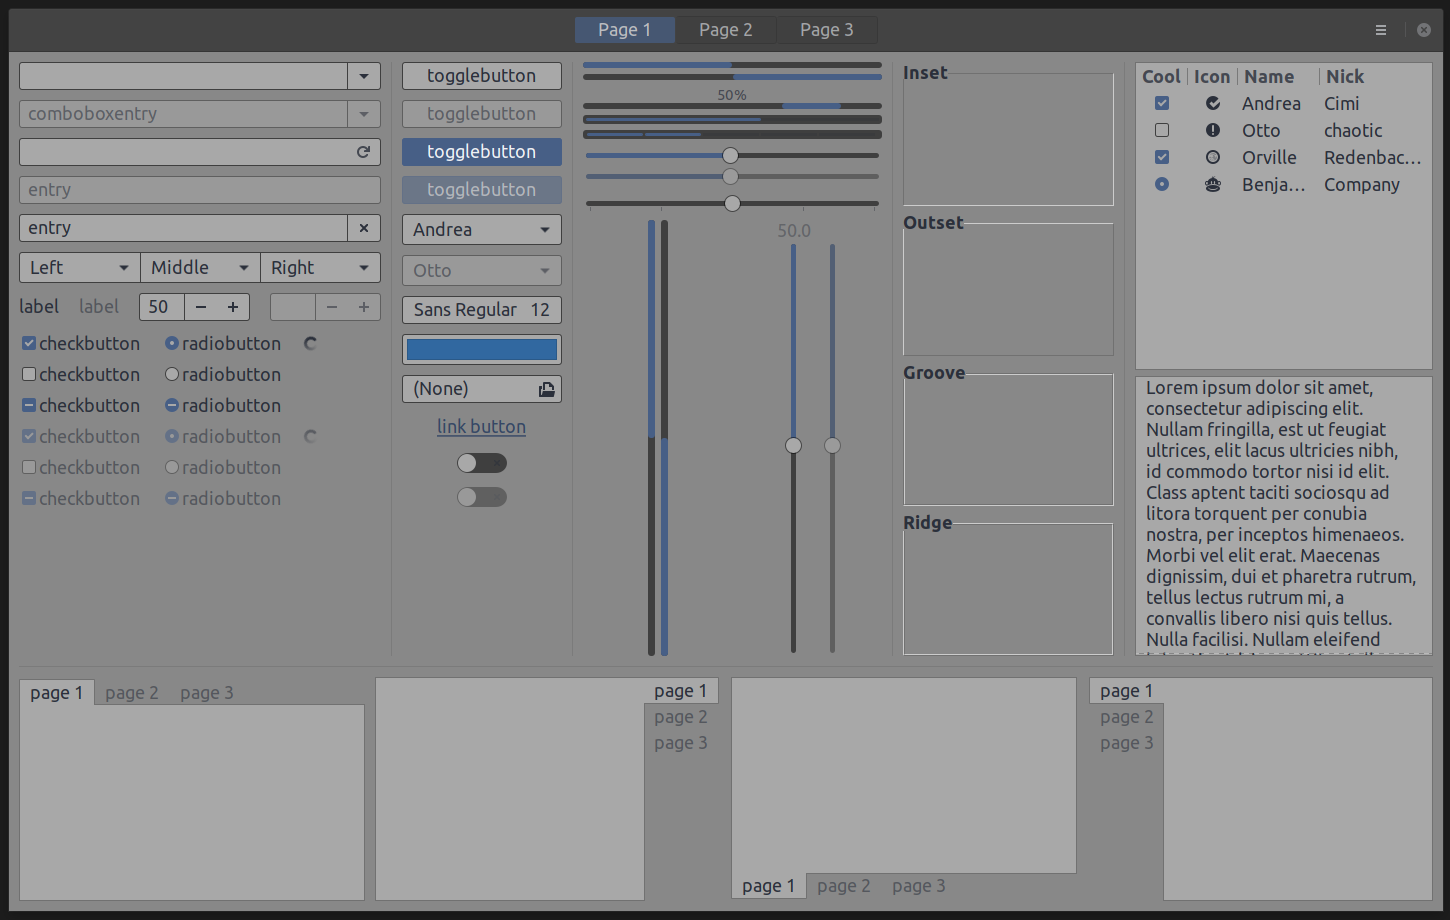Increase the spin value with the plus button
Image resolution: width=1450 pixels, height=920 pixels.
tap(233, 307)
